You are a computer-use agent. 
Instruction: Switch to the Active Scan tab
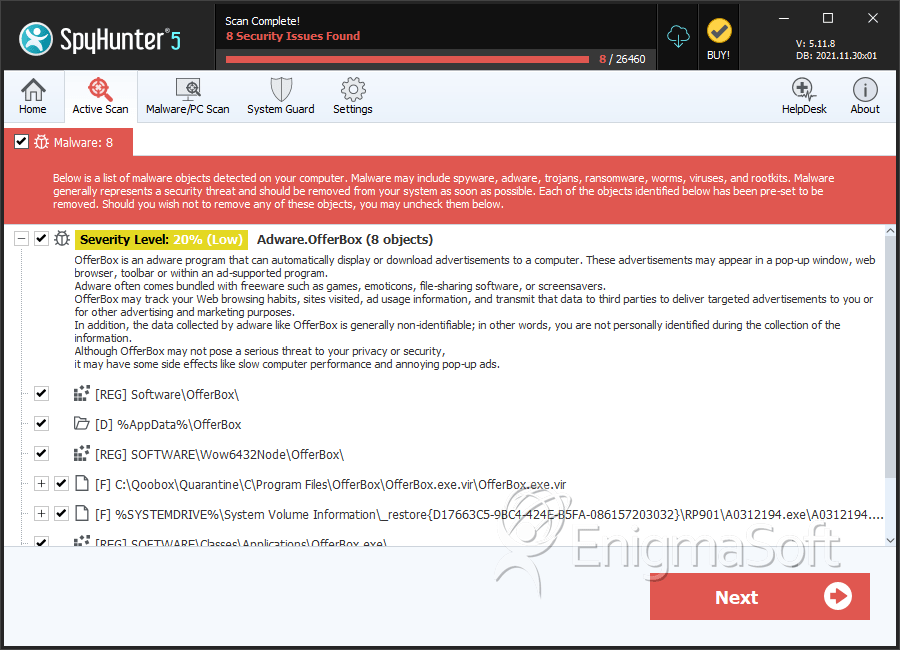pyautogui.click(x=100, y=96)
